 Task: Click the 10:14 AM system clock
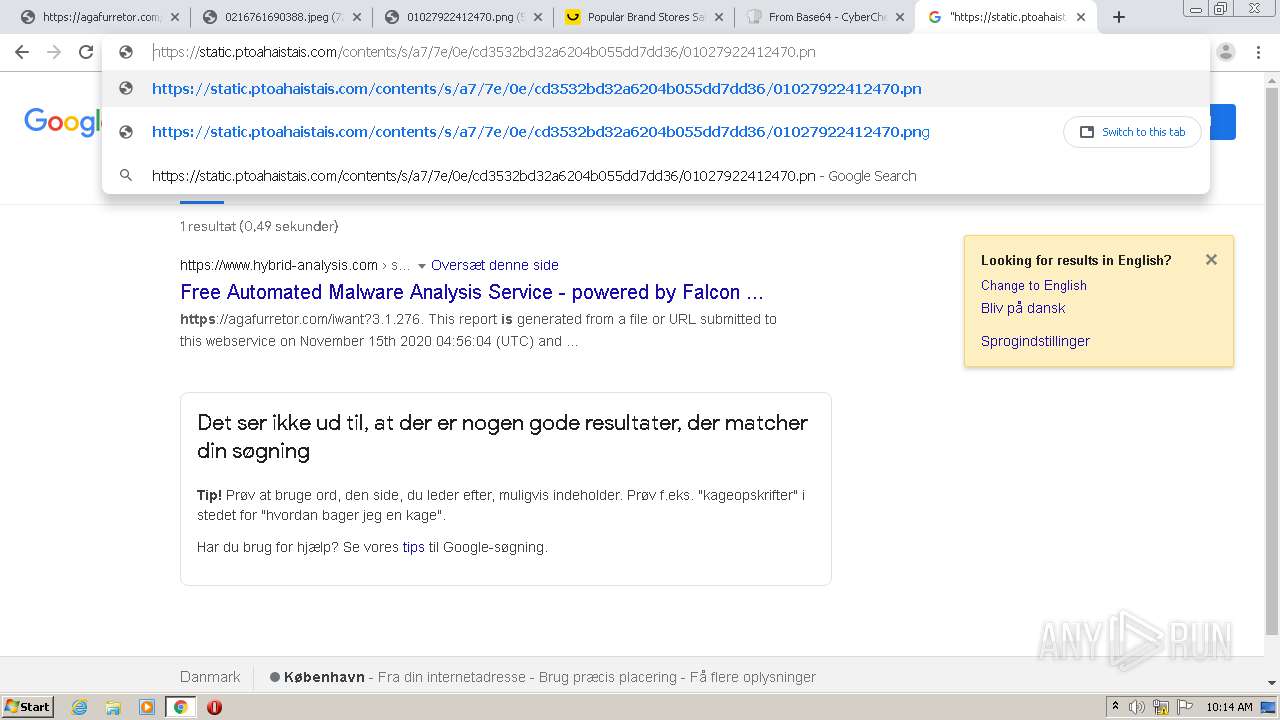1229,707
